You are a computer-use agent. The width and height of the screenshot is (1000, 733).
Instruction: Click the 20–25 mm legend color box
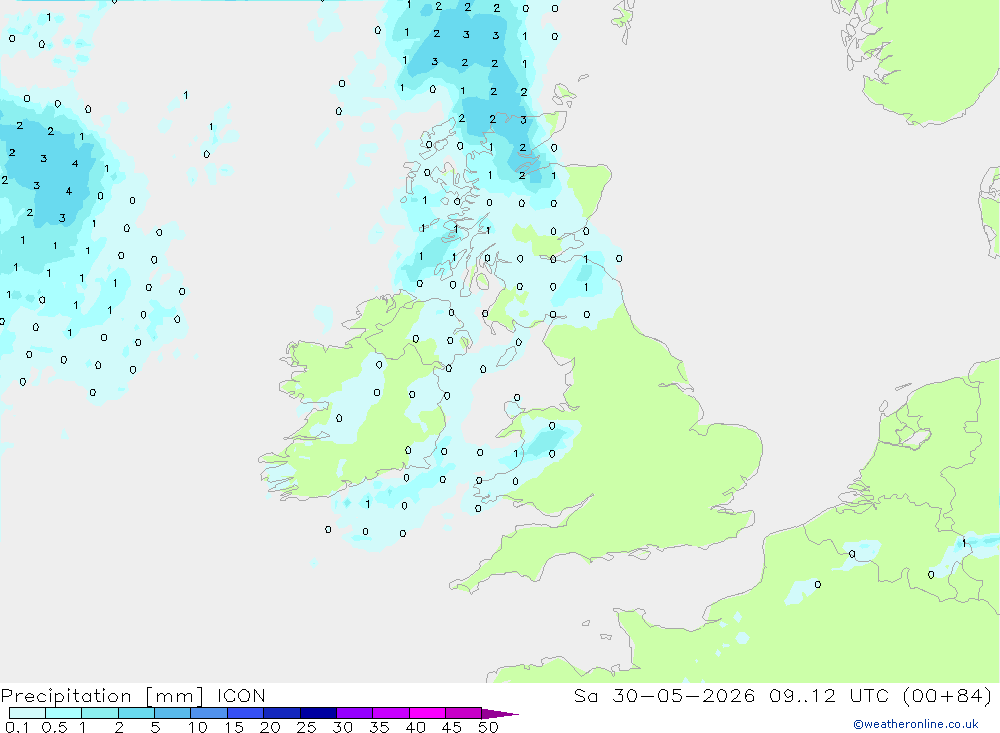(x=281, y=713)
